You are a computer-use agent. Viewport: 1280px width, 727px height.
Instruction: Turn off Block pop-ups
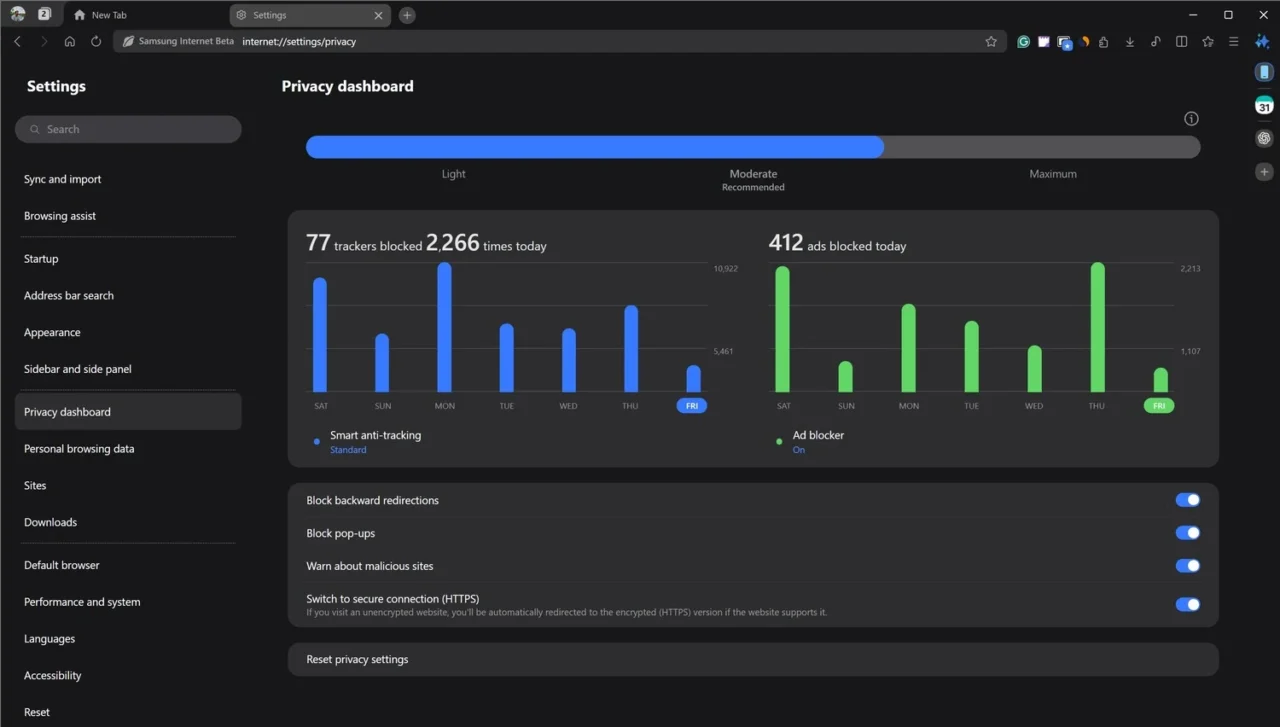tap(1187, 532)
